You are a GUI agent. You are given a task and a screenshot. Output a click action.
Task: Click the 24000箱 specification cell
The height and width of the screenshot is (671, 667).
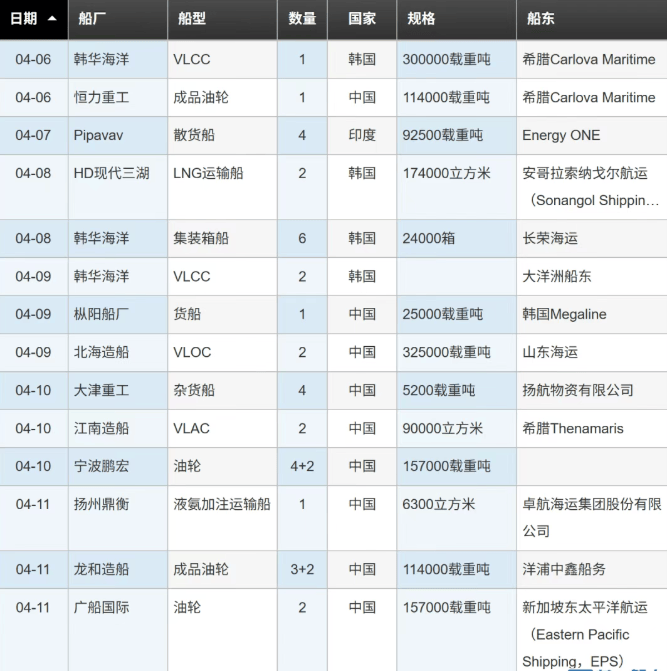(x=429, y=238)
